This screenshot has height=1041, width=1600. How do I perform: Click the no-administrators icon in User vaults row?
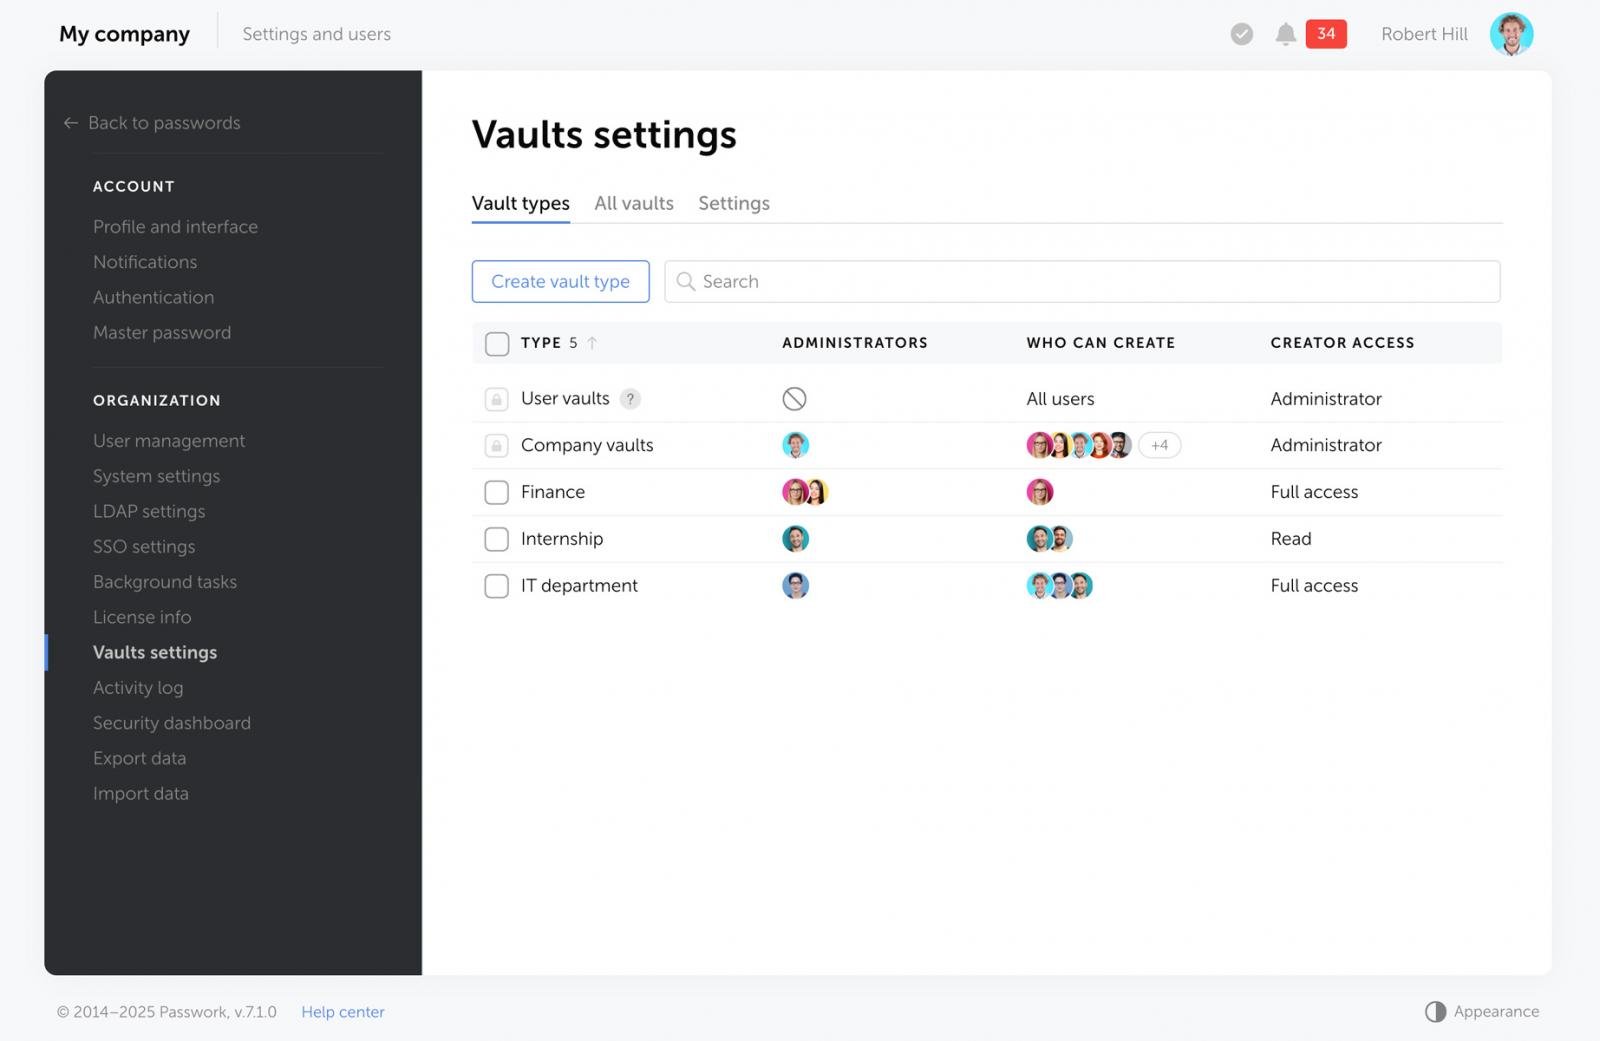(x=795, y=398)
